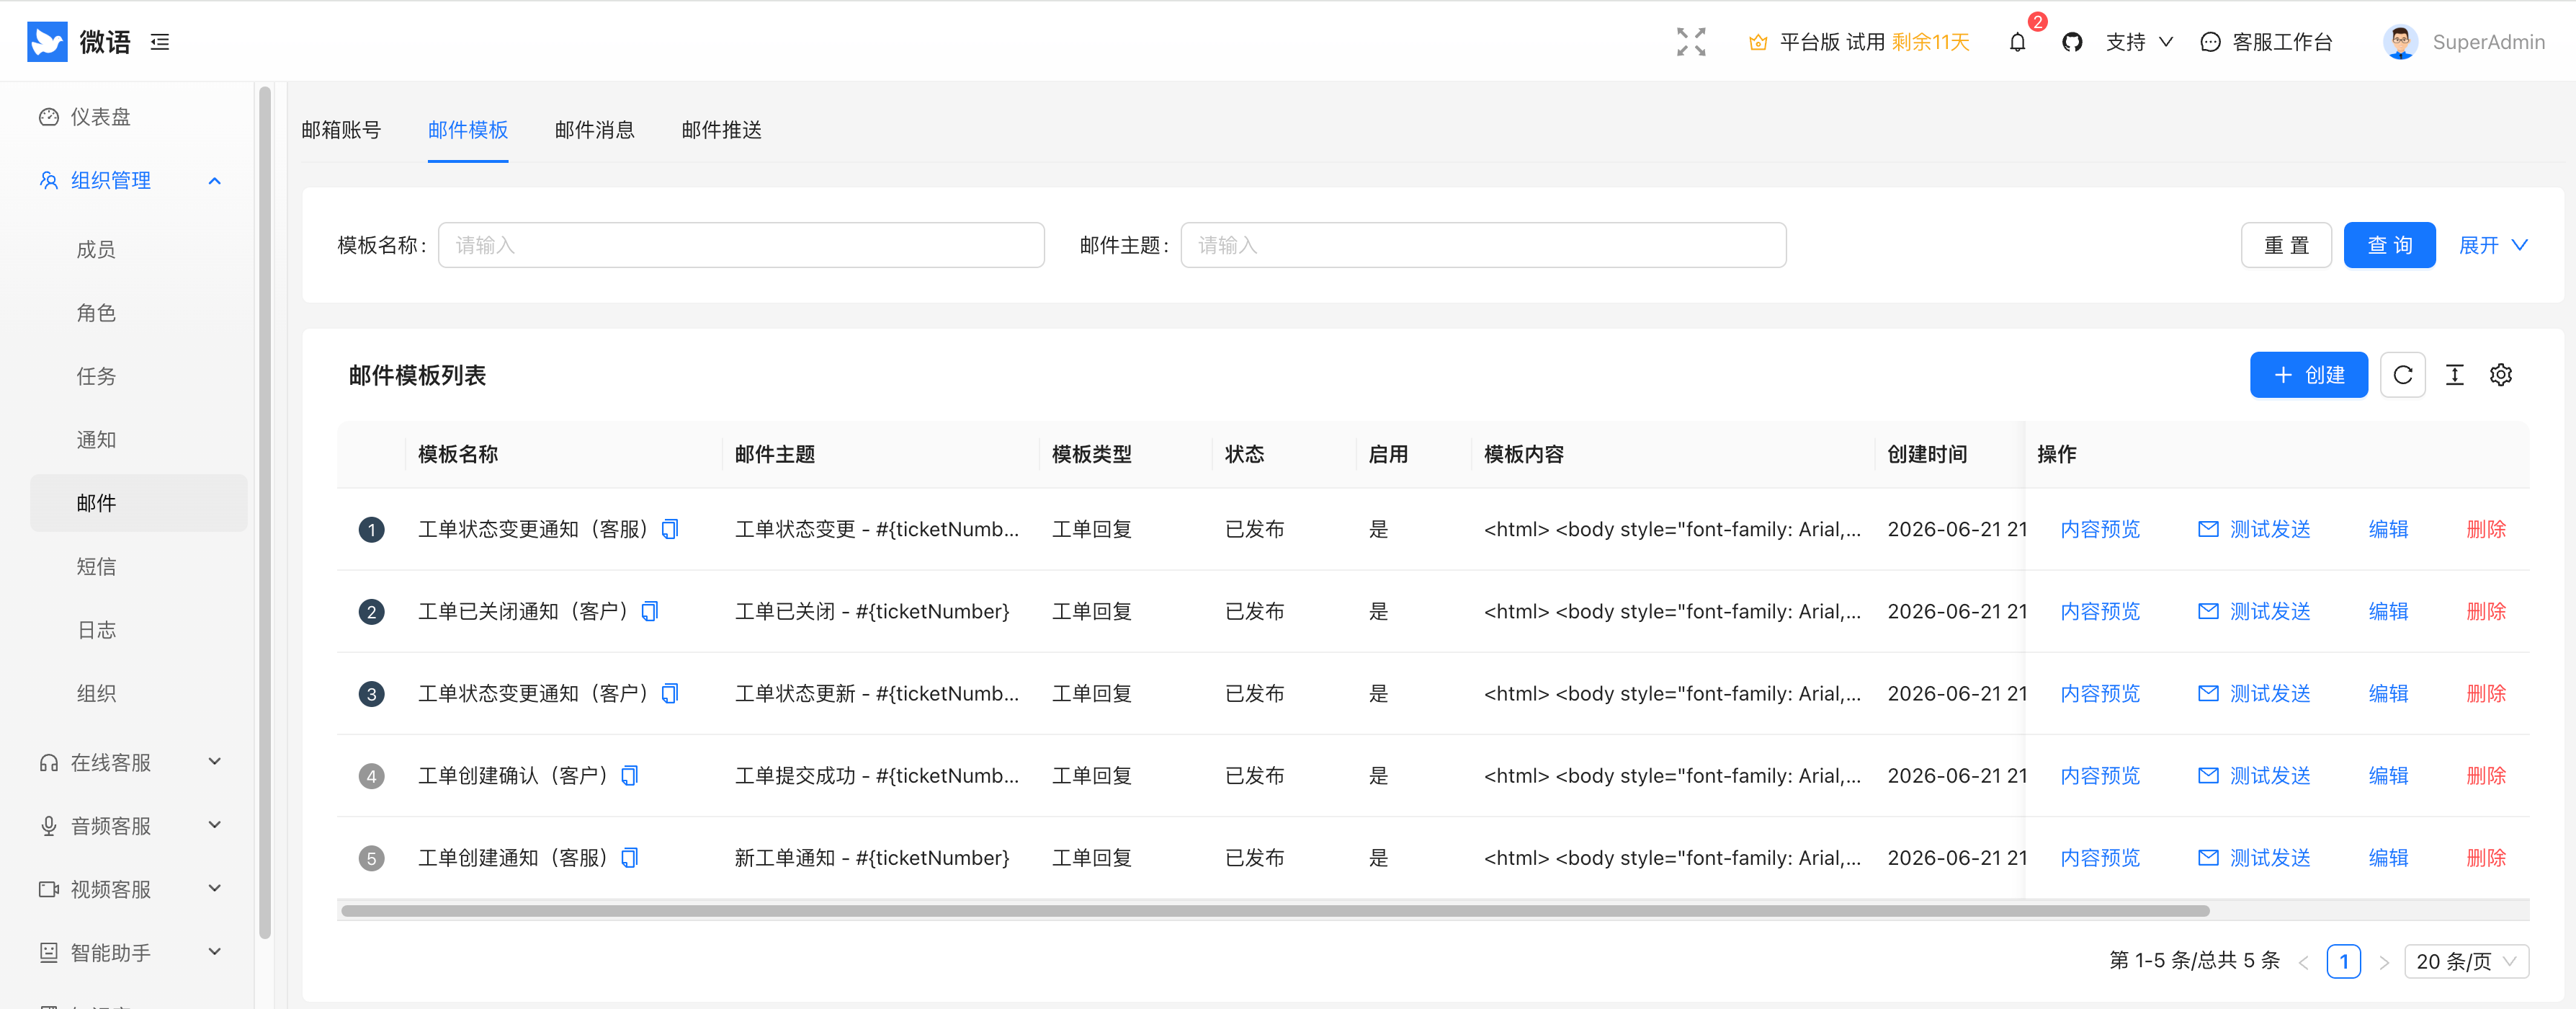Click the 查询 button
2576x1009 pixels.
(x=2389, y=245)
